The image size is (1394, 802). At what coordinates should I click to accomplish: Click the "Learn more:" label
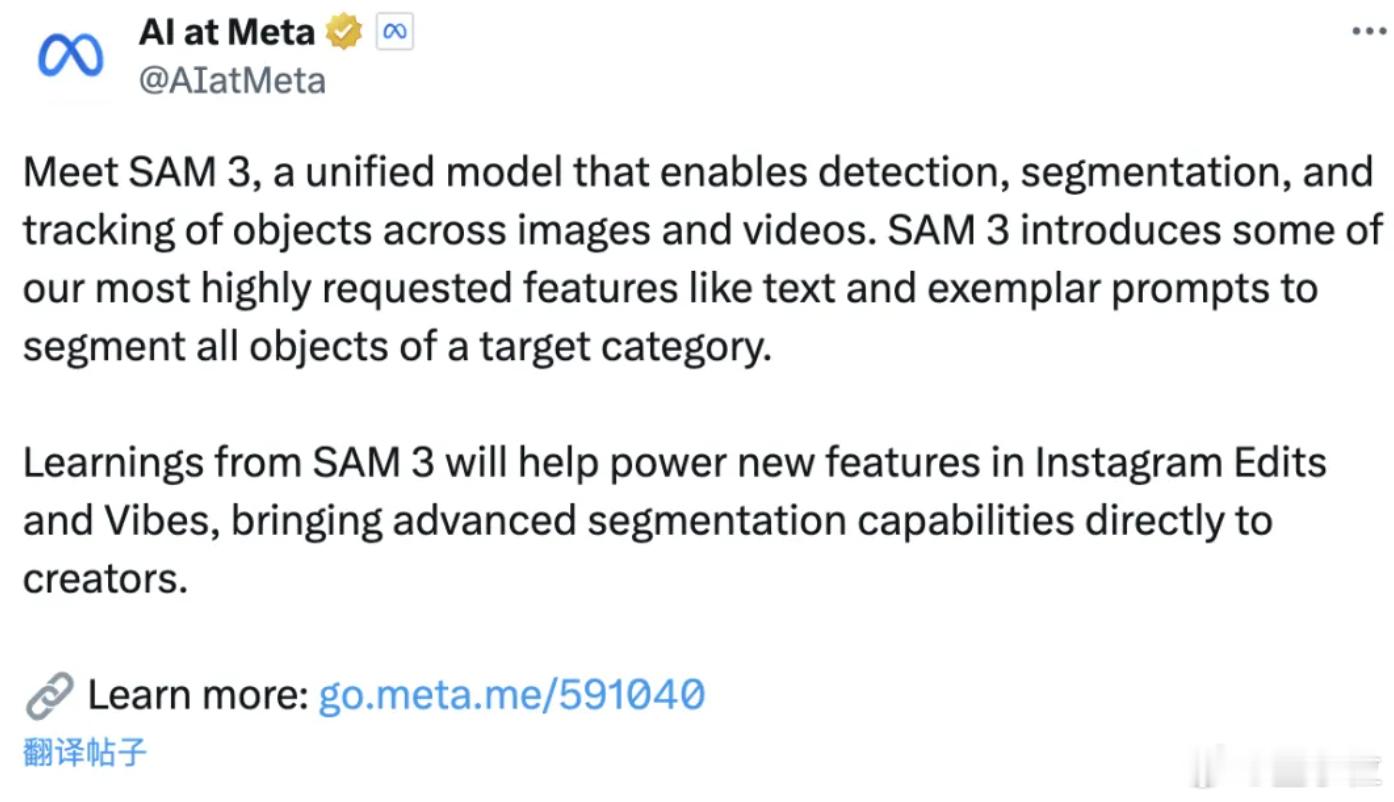click(x=198, y=694)
